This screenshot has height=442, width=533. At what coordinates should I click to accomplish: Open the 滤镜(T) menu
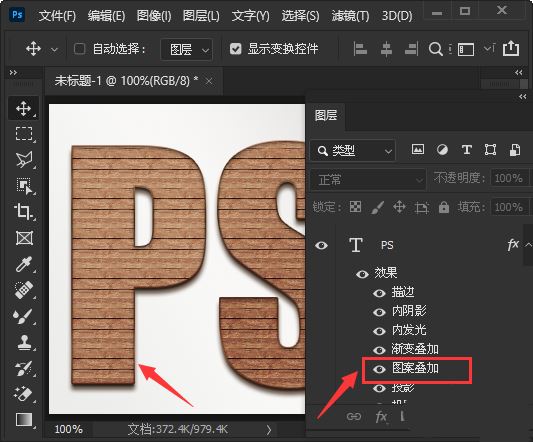click(x=350, y=16)
